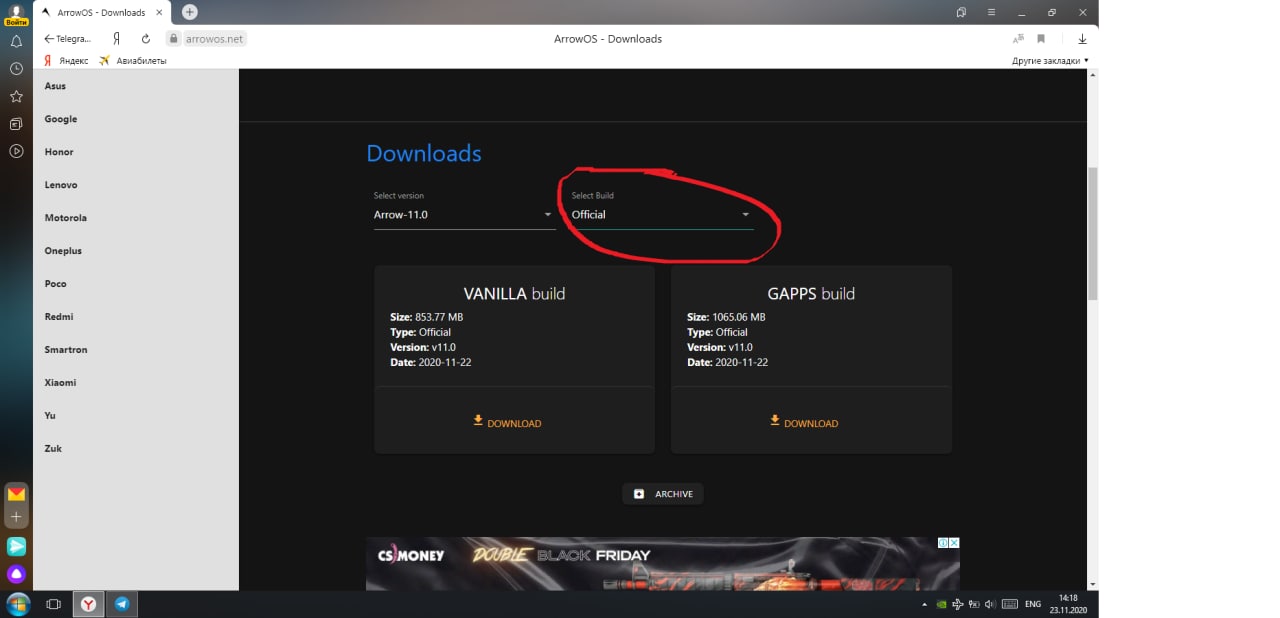
Task: Open a new tab with plus button
Action: coord(189,12)
